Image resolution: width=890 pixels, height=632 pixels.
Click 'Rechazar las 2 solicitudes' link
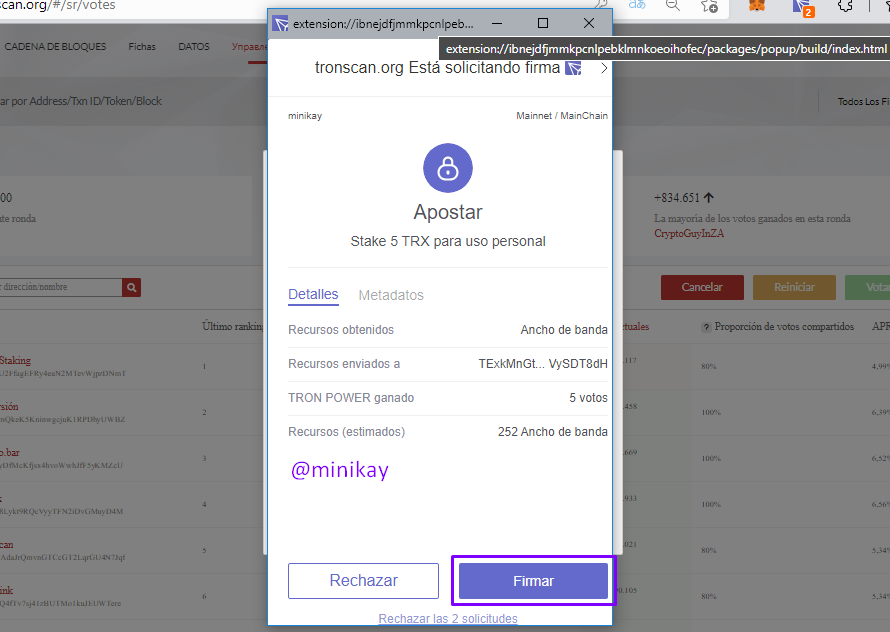448,618
